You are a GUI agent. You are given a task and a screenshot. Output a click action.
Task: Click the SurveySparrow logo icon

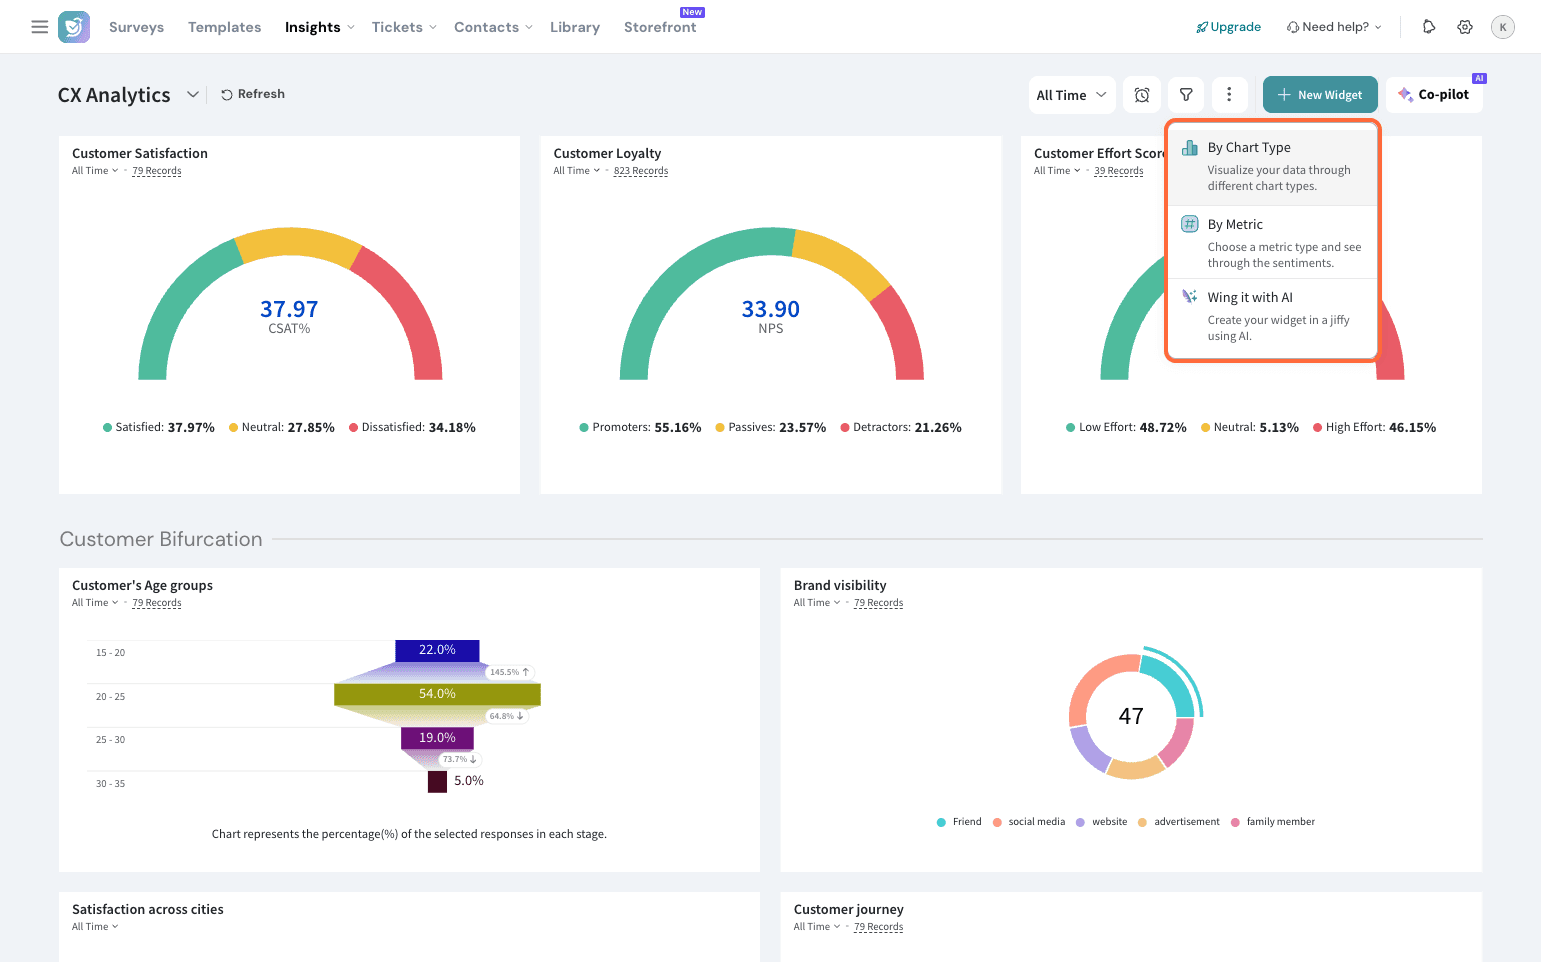tap(74, 27)
